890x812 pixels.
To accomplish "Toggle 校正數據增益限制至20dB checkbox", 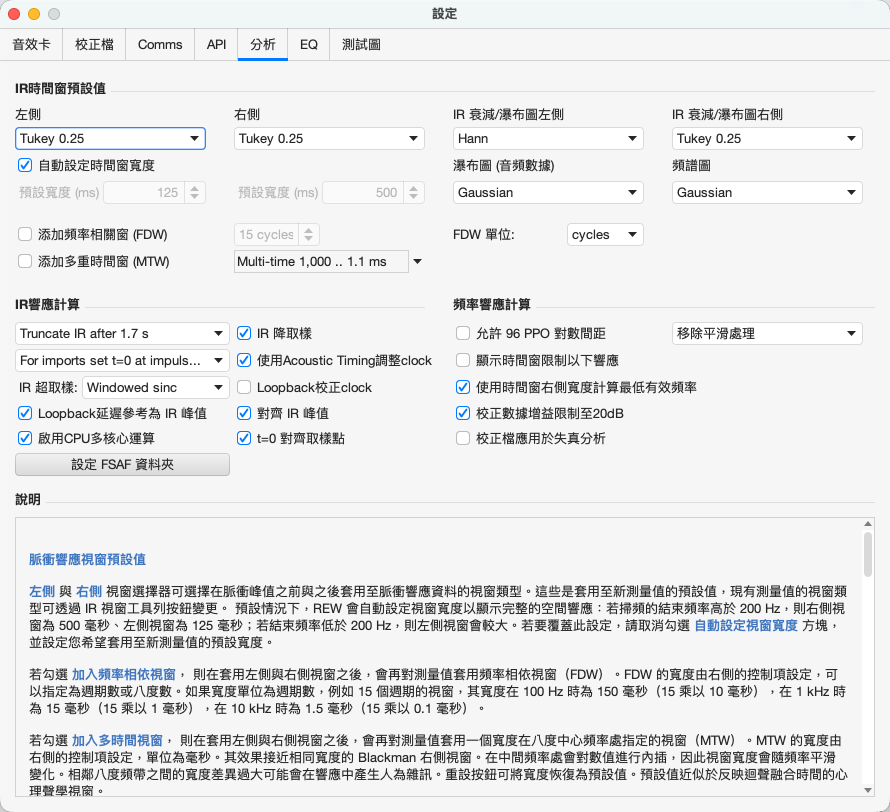I will (x=463, y=413).
